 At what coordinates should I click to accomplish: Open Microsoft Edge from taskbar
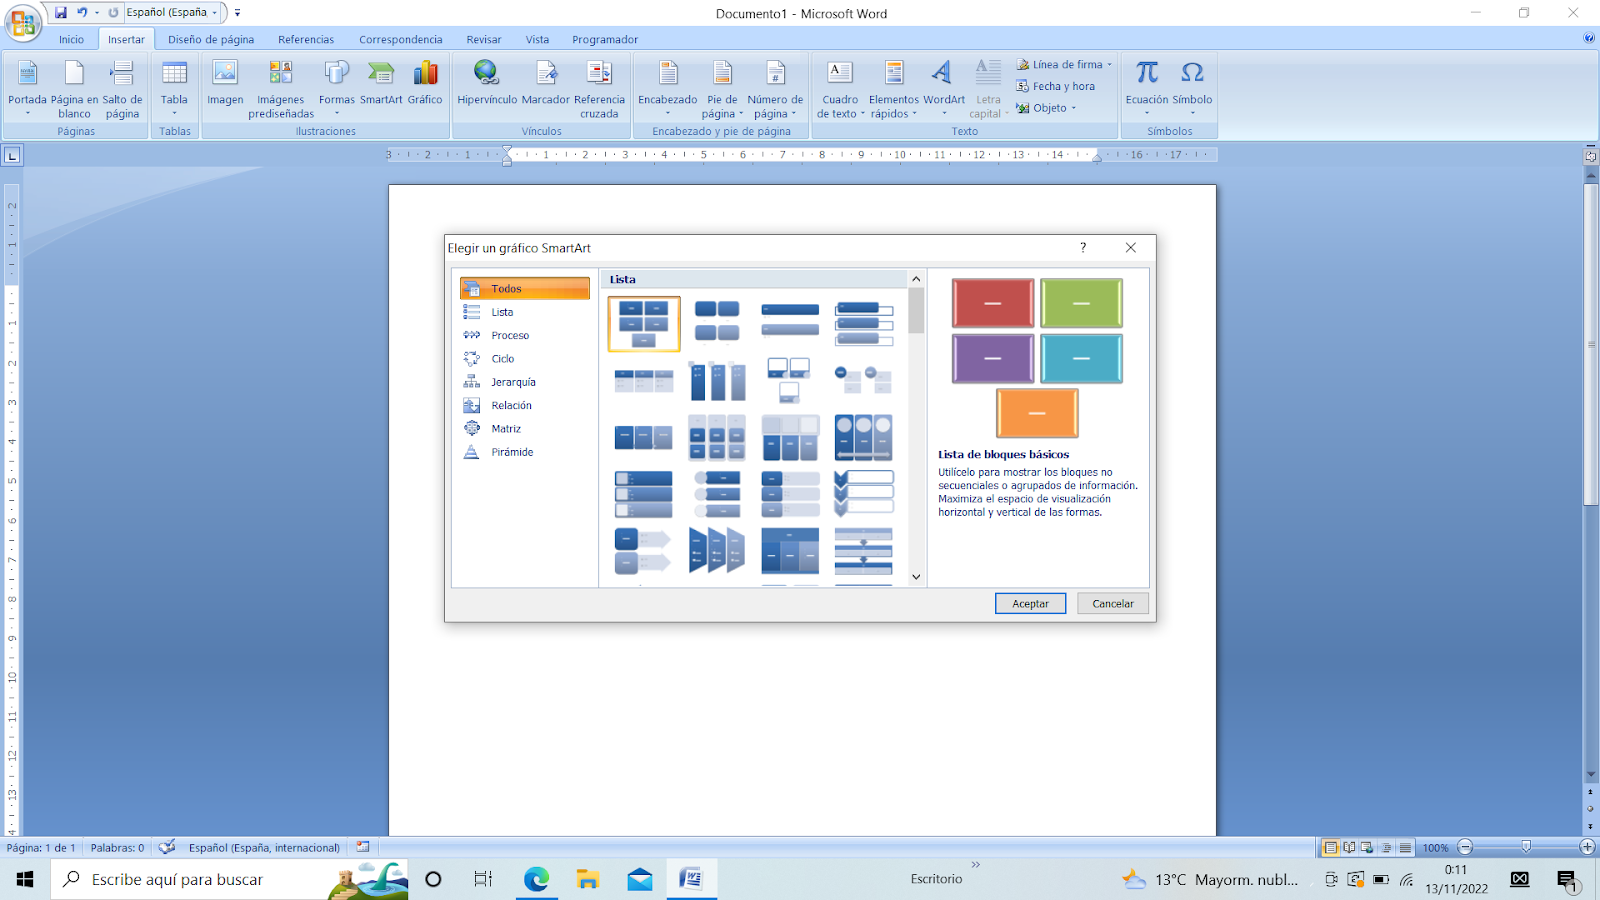(536, 879)
